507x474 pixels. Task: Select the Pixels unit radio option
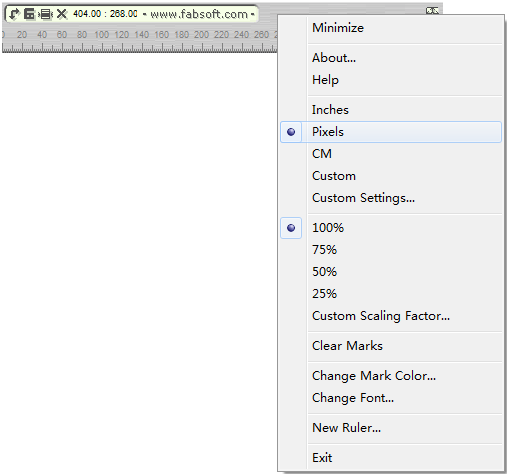(391, 132)
